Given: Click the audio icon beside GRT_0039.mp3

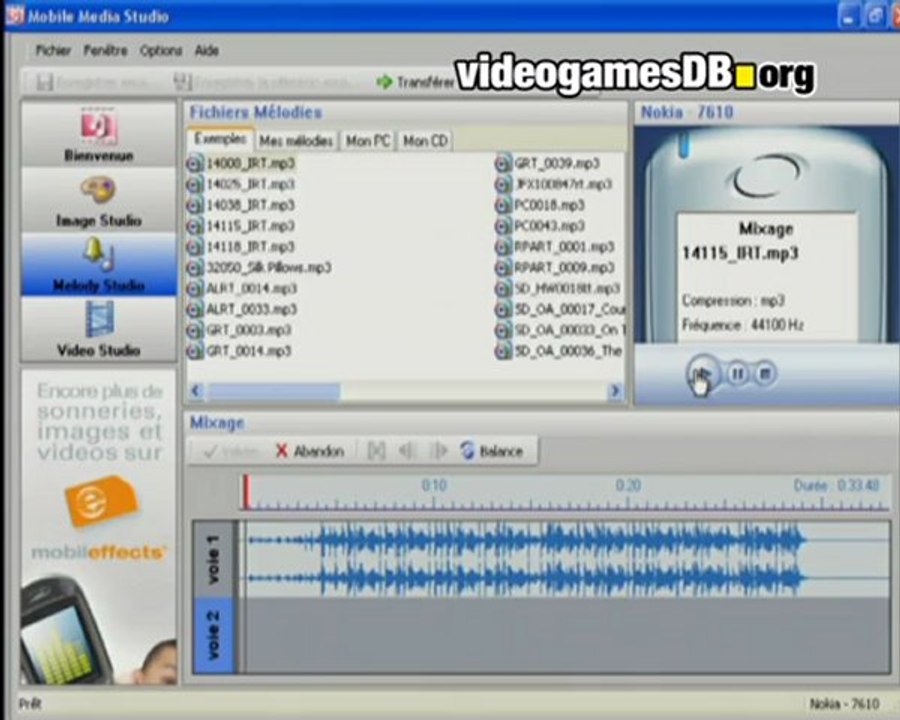Looking at the screenshot, I should point(503,164).
